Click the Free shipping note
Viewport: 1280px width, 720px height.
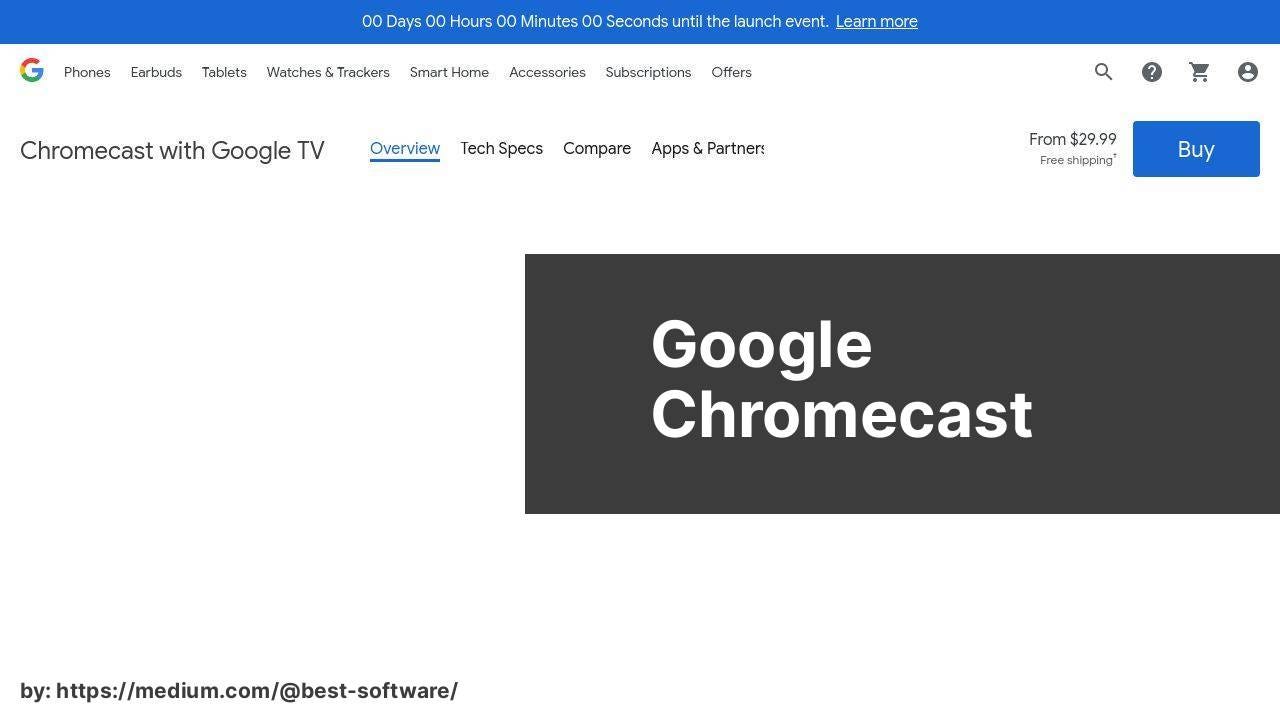pos(1078,160)
